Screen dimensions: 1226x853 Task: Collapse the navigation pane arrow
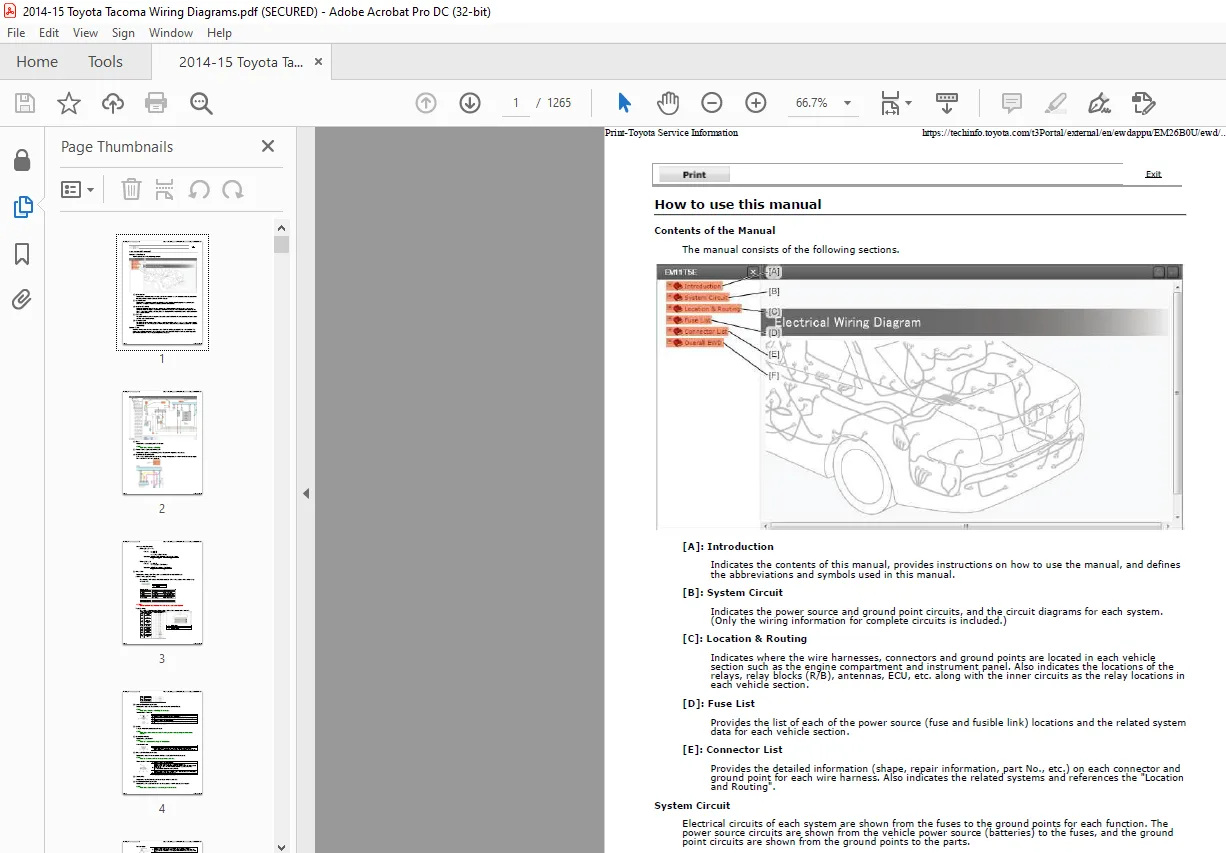coord(306,493)
